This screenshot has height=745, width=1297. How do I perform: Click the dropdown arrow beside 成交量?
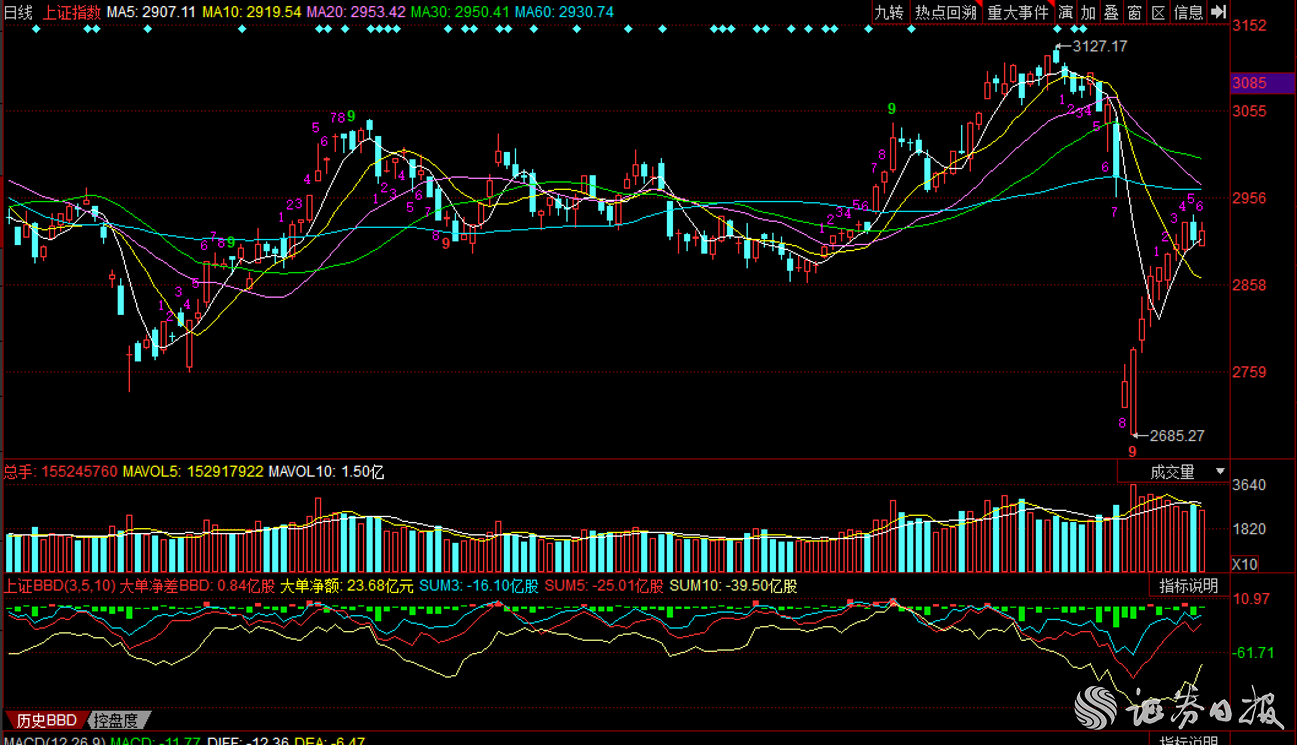tap(1220, 471)
